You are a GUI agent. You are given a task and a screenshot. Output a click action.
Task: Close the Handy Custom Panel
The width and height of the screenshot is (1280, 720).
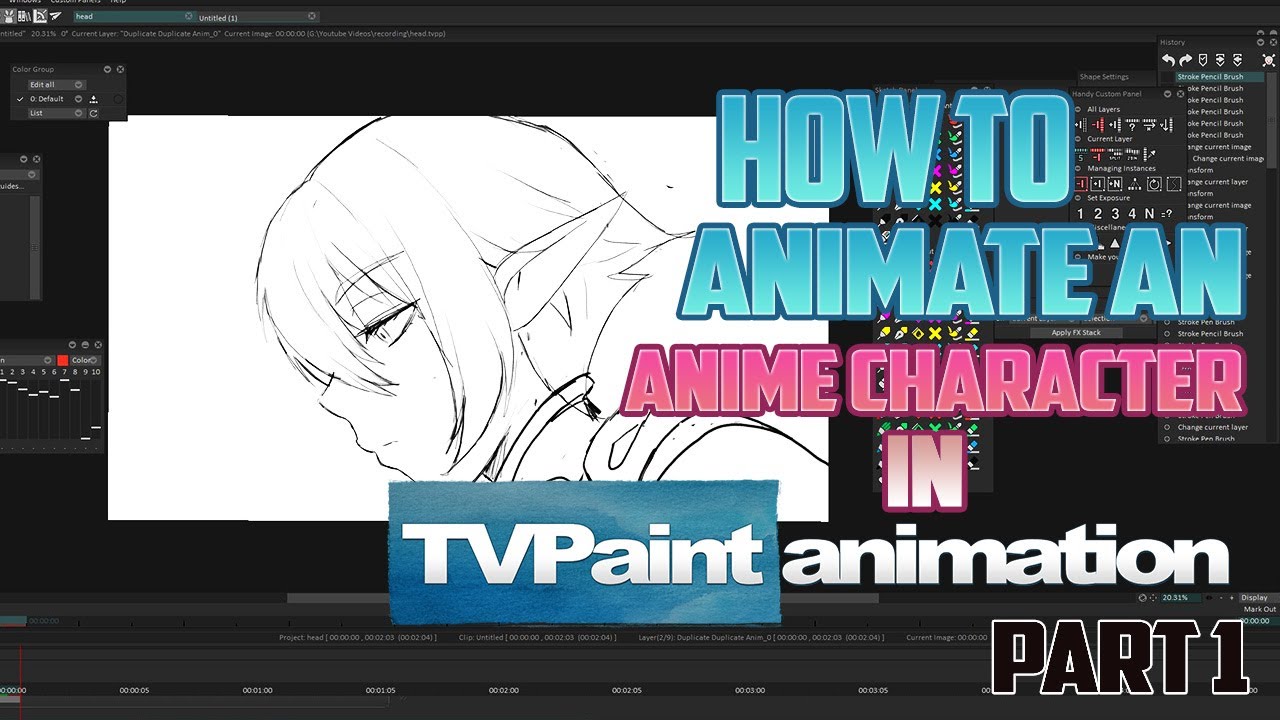click(1180, 94)
